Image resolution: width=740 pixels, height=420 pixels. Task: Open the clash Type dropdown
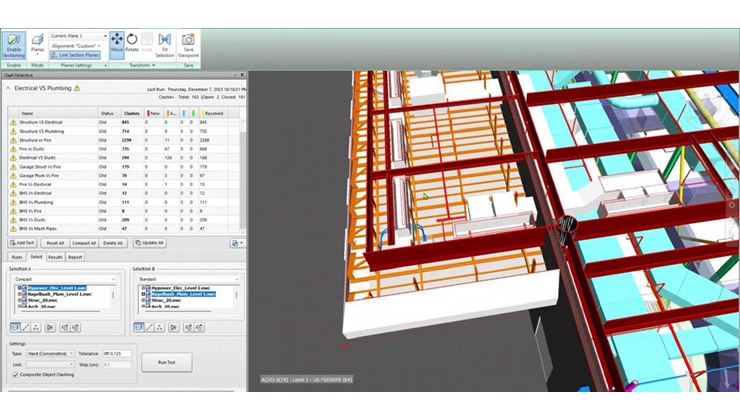click(49, 353)
